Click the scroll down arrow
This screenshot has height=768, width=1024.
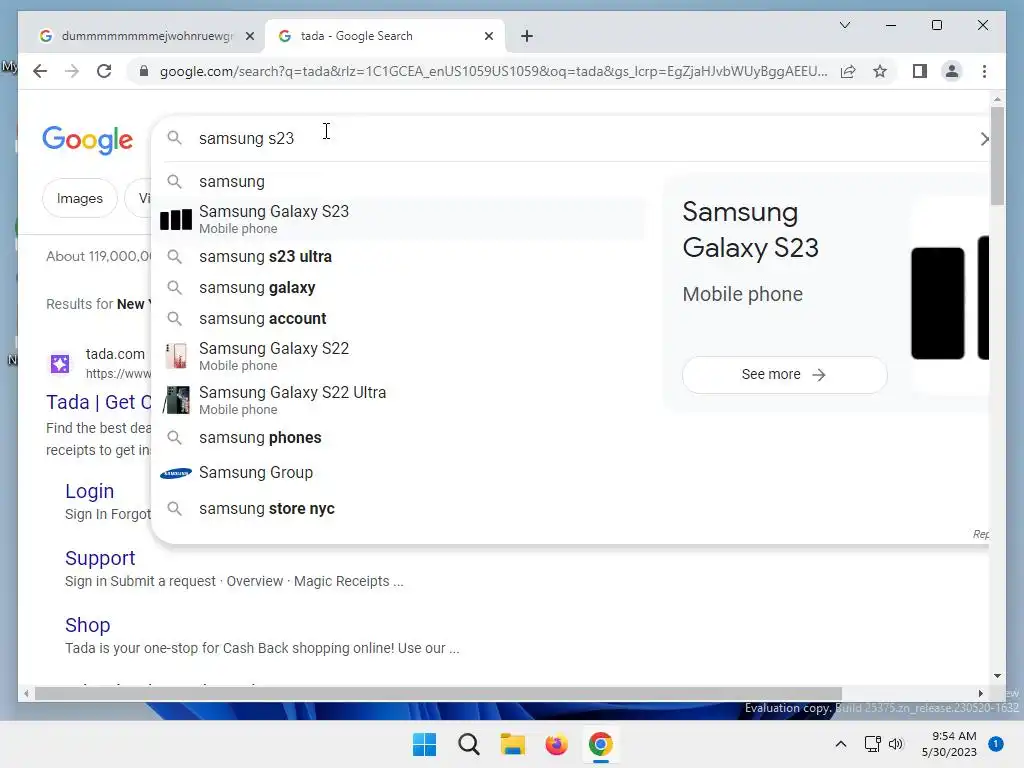click(997, 676)
